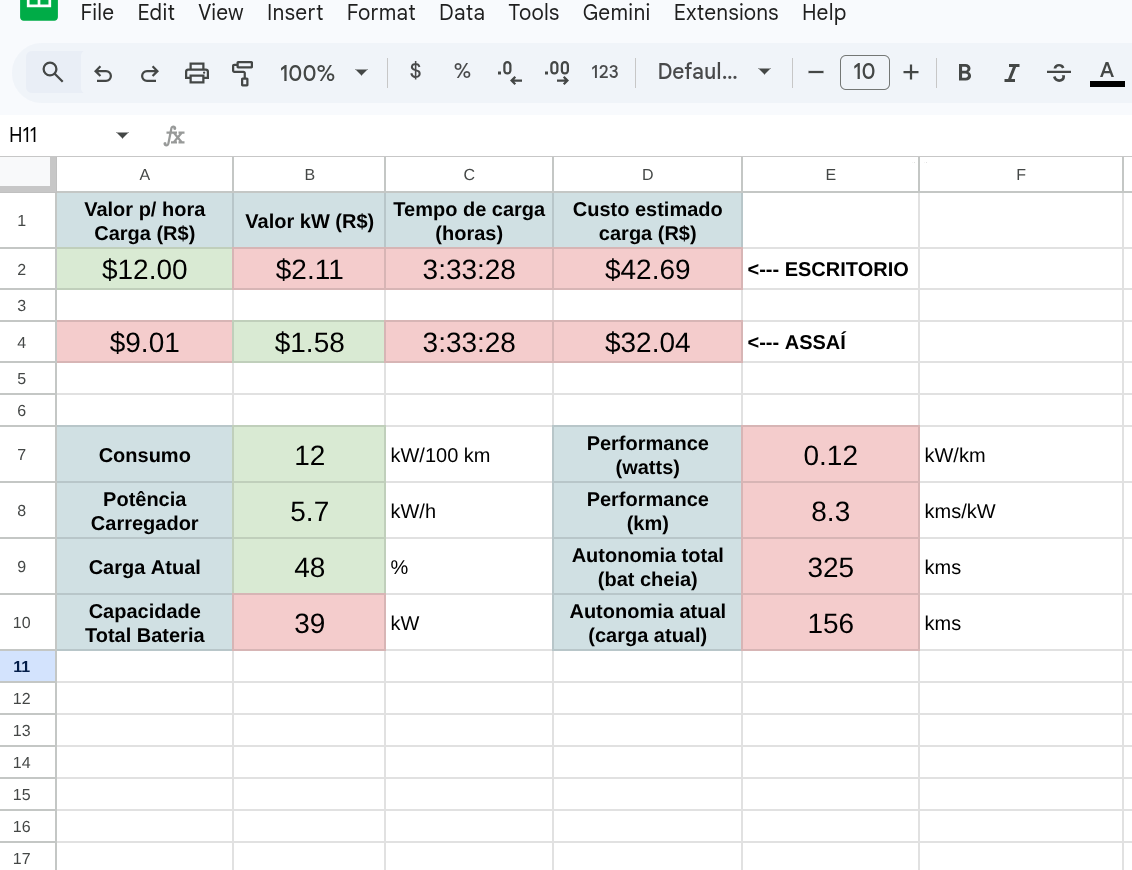
Task: Open the zoom 100% dropdown
Action: pyautogui.click(x=324, y=72)
